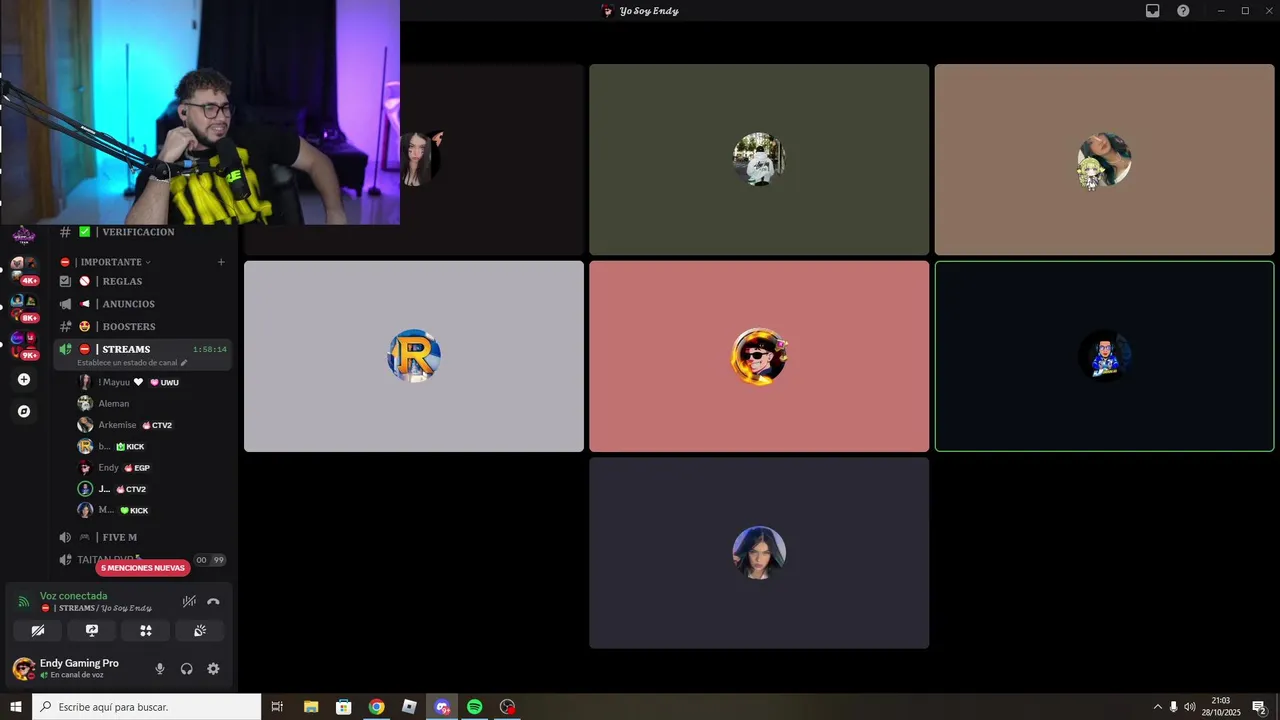The image size is (1280, 720).
Task: Switch to Discord on the taskbar
Action: tap(442, 707)
